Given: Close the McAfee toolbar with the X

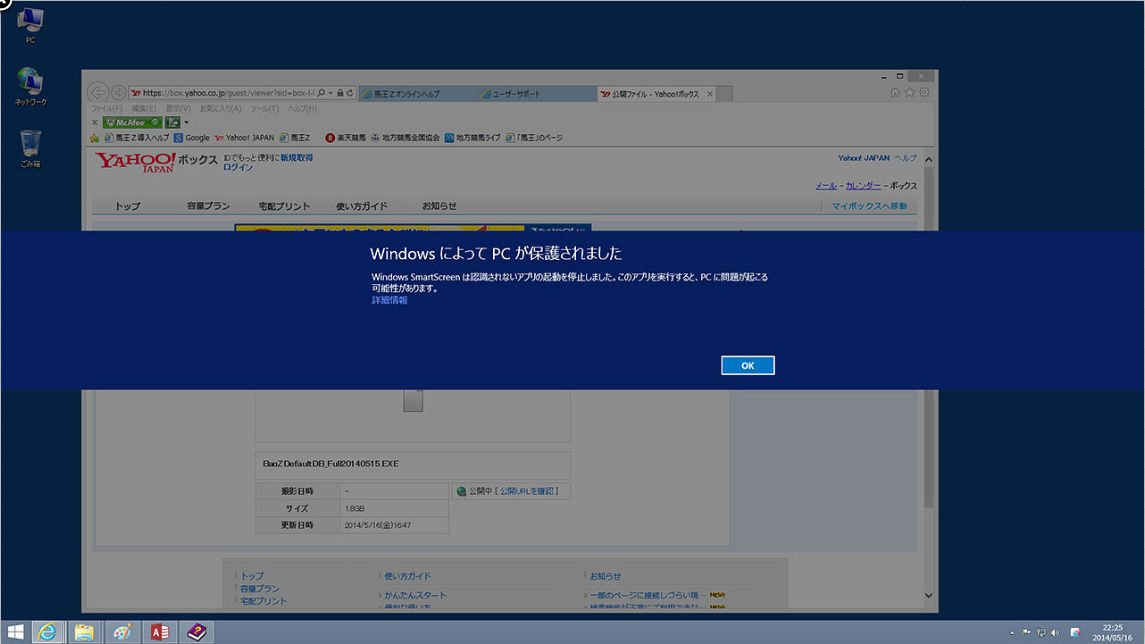Looking at the screenshot, I should pyautogui.click(x=94, y=122).
